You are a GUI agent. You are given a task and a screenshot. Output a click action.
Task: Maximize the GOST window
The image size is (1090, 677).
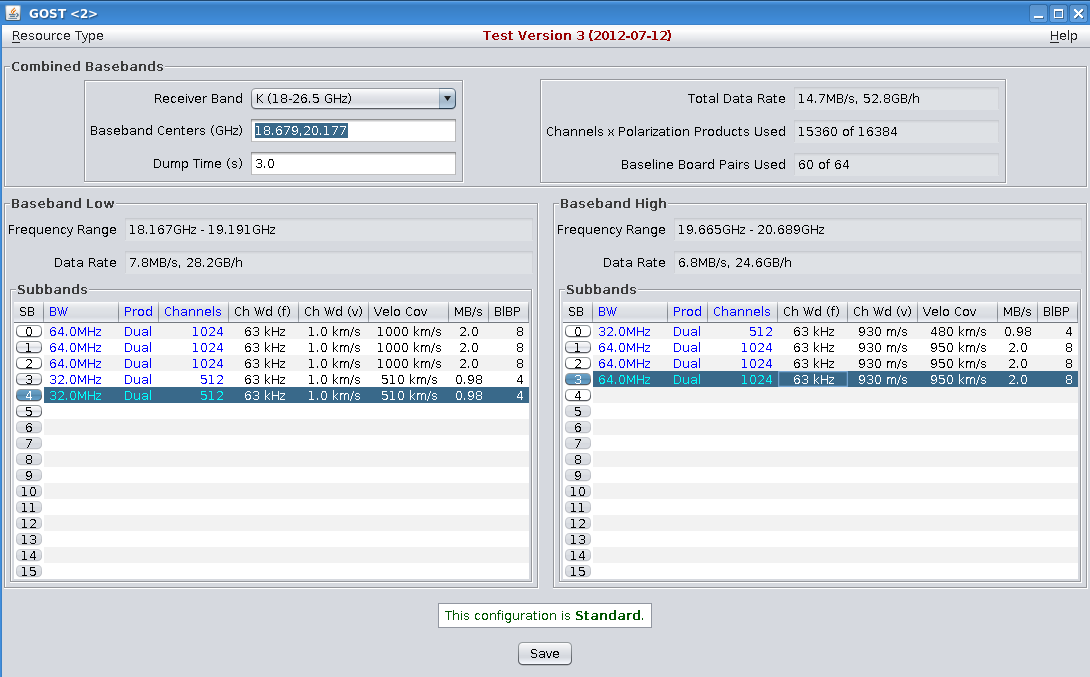point(1058,13)
